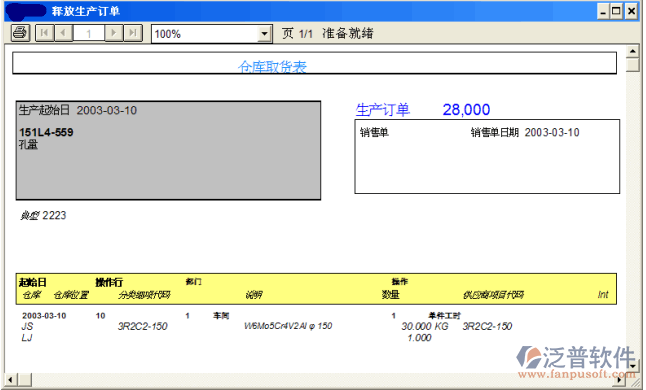Viewport: 646px width, 390px height.
Task: Click the 30.000 KG quantity value
Action: (x=425, y=326)
